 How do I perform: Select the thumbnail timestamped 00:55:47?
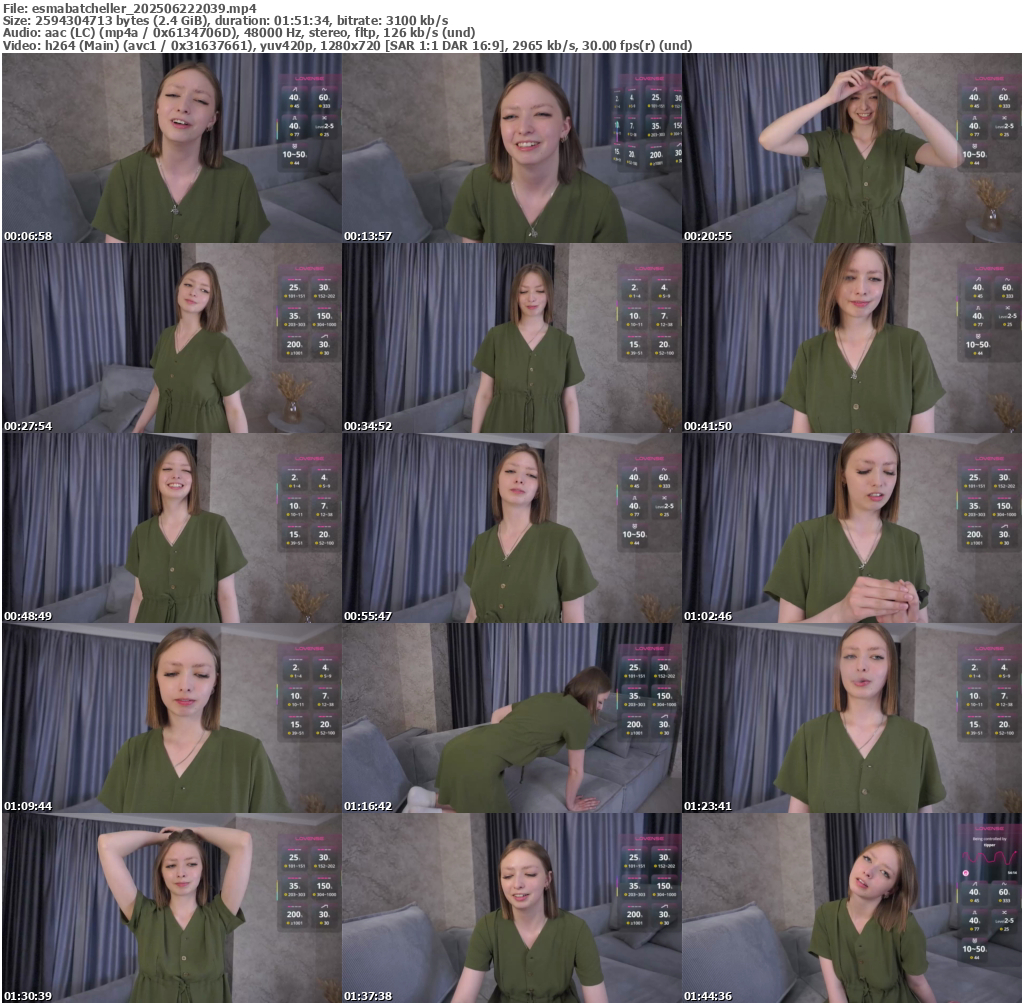click(511, 528)
